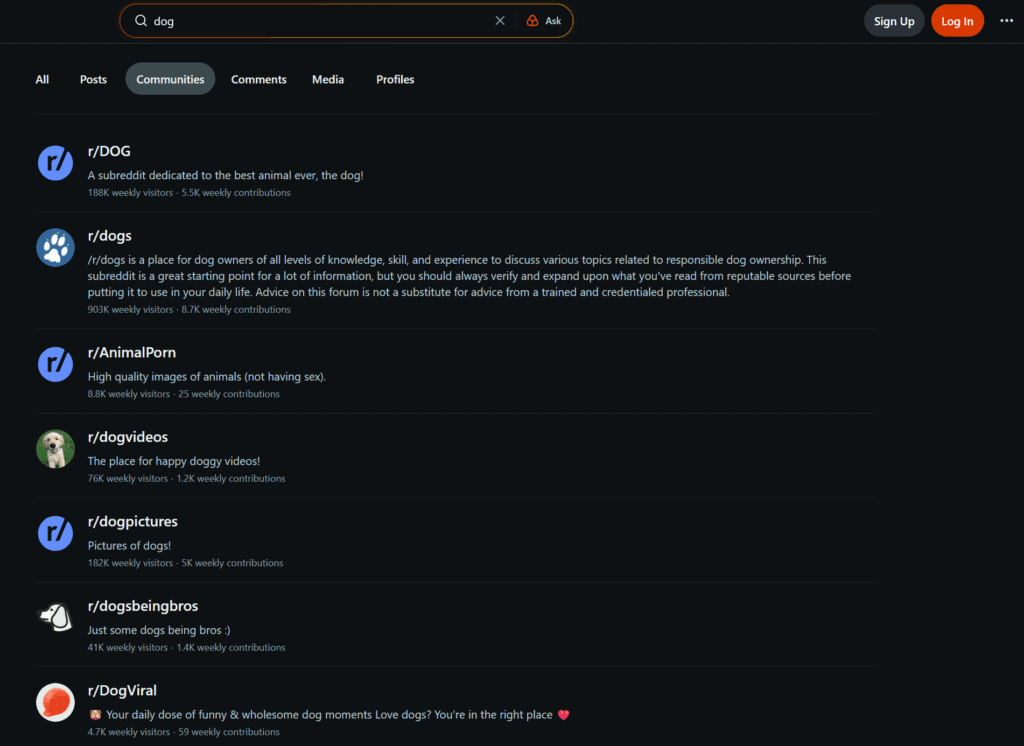This screenshot has height=746, width=1024.
Task: Switch to the Comments tab
Action: coord(259,79)
